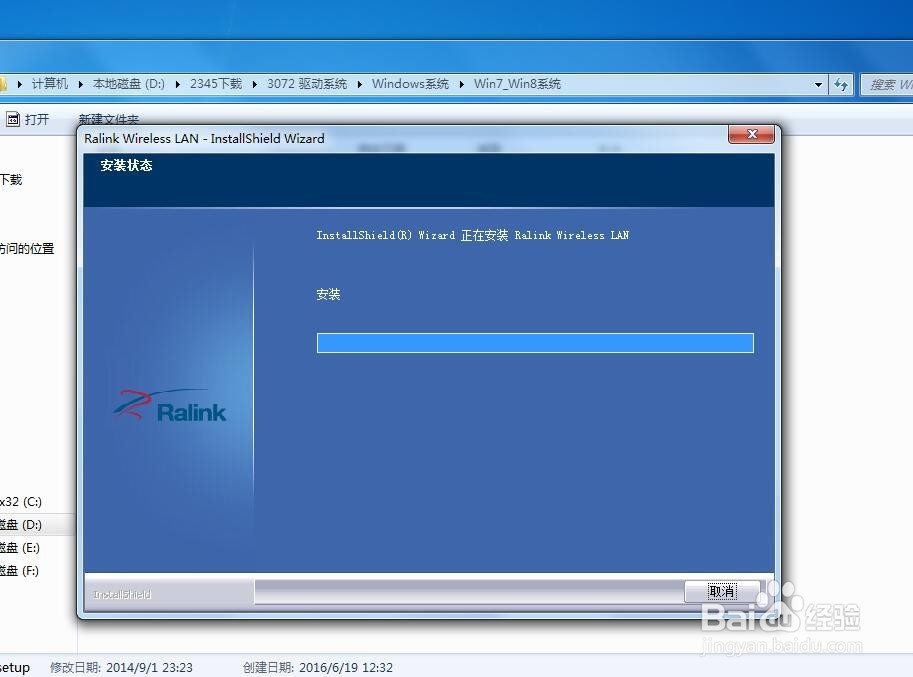Click the 安装 label above progress bar
Image resolution: width=913 pixels, height=677 pixels.
tap(328, 295)
